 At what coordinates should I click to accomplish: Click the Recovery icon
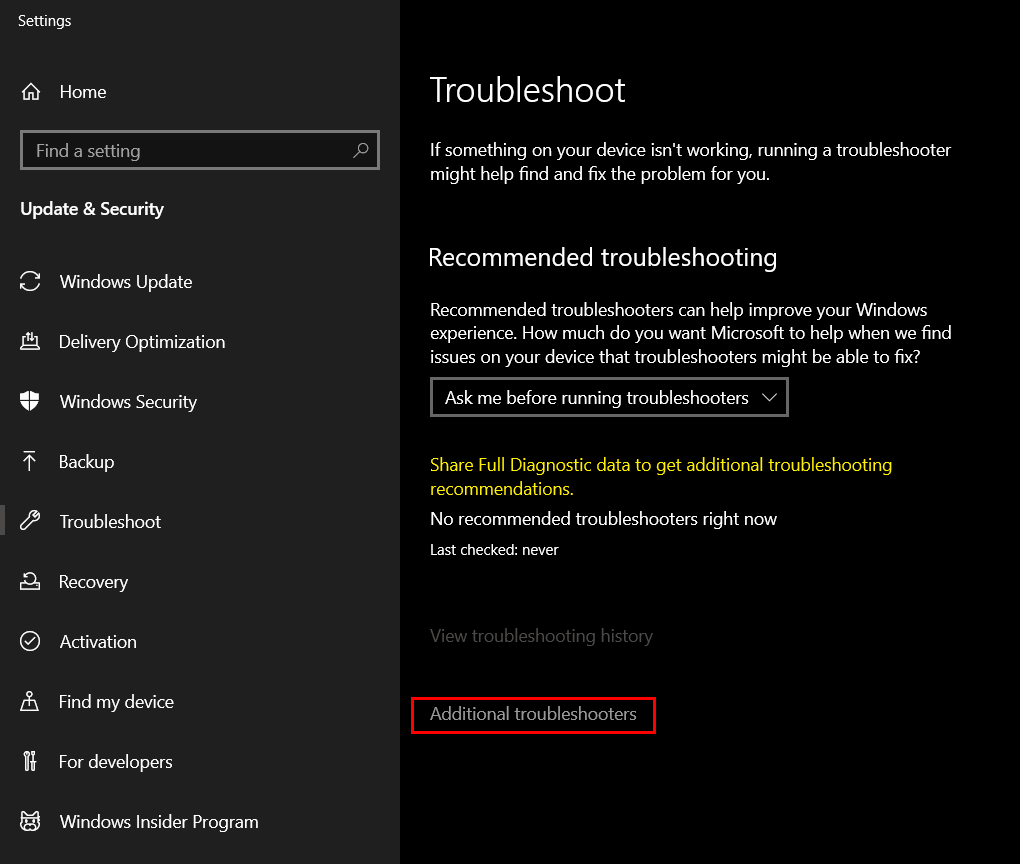(x=30, y=581)
